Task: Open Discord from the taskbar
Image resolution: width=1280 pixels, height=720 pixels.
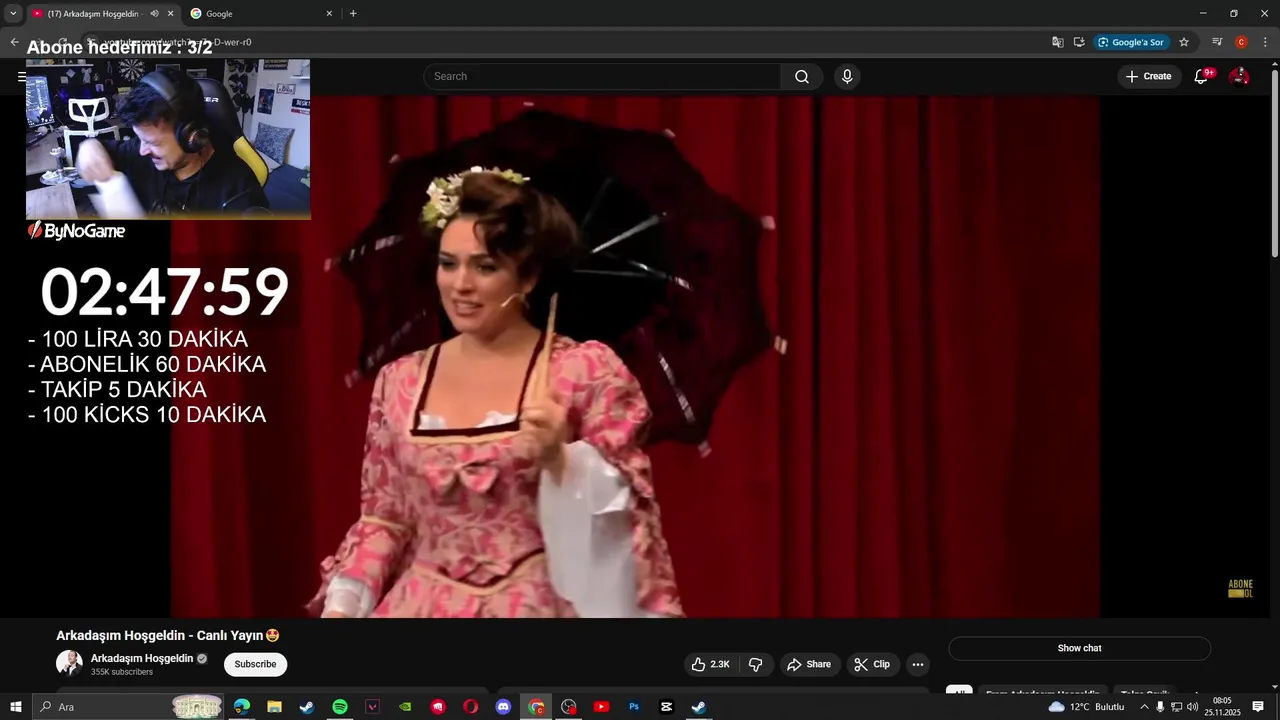Action: [504, 707]
